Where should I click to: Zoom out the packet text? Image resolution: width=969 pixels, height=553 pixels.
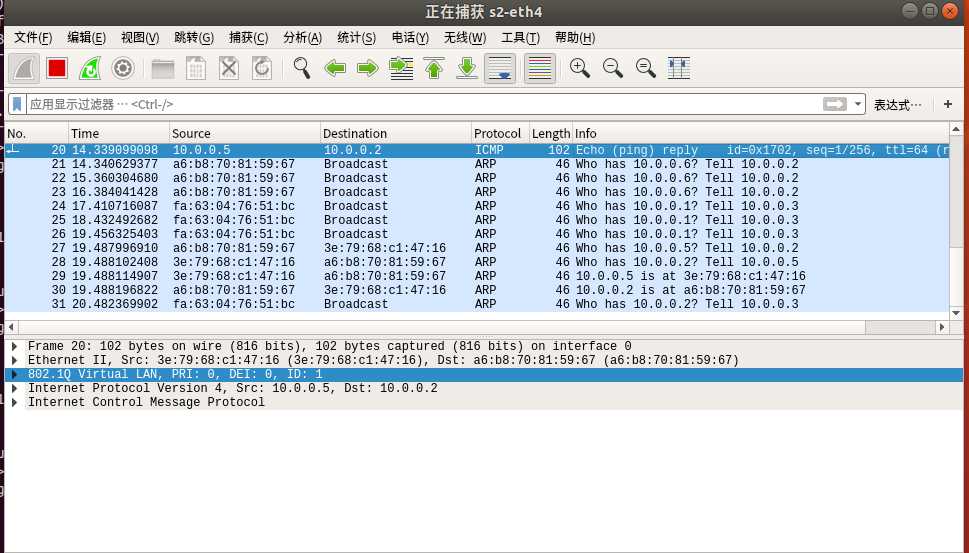pyautogui.click(x=612, y=68)
